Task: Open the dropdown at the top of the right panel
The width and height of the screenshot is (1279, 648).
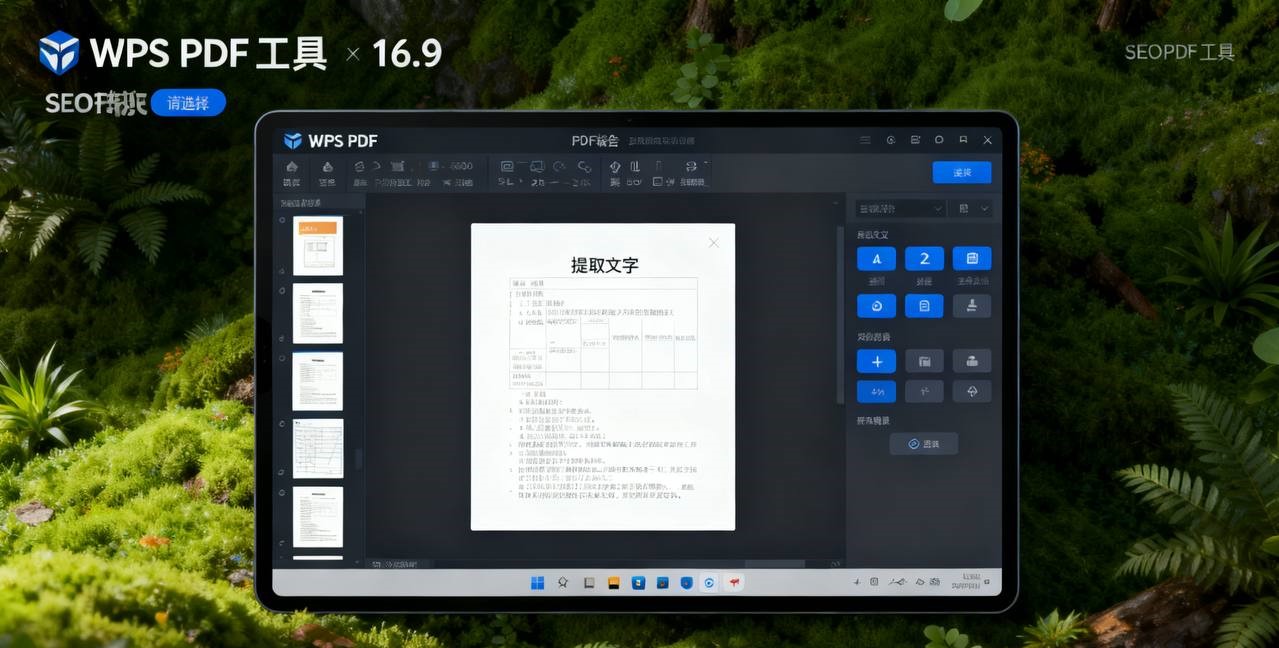Action: click(x=897, y=207)
